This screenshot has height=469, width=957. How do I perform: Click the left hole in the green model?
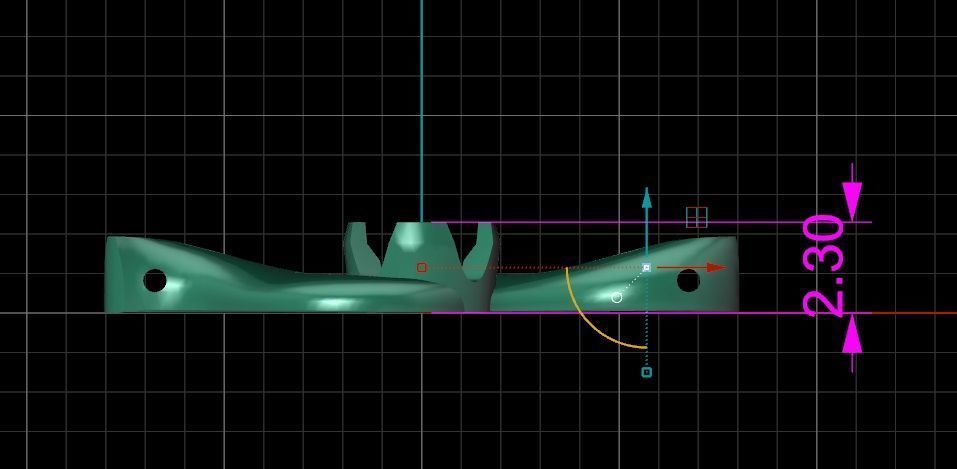pyautogui.click(x=154, y=281)
